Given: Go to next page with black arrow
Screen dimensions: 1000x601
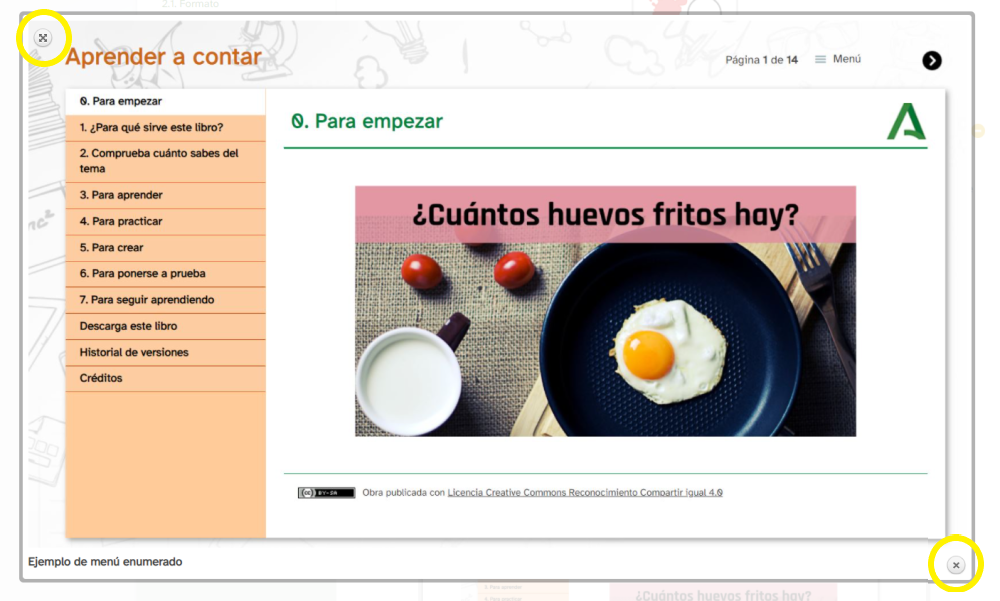Looking at the screenshot, I should coord(931,61).
